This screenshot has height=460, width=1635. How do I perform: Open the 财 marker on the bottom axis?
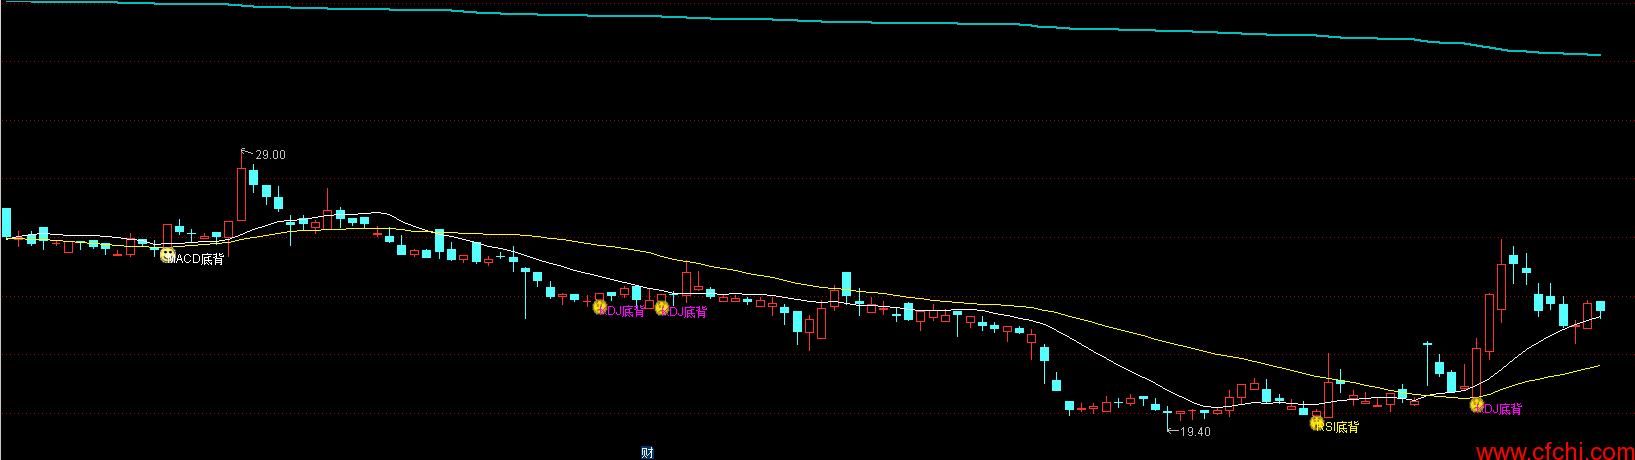[647, 453]
